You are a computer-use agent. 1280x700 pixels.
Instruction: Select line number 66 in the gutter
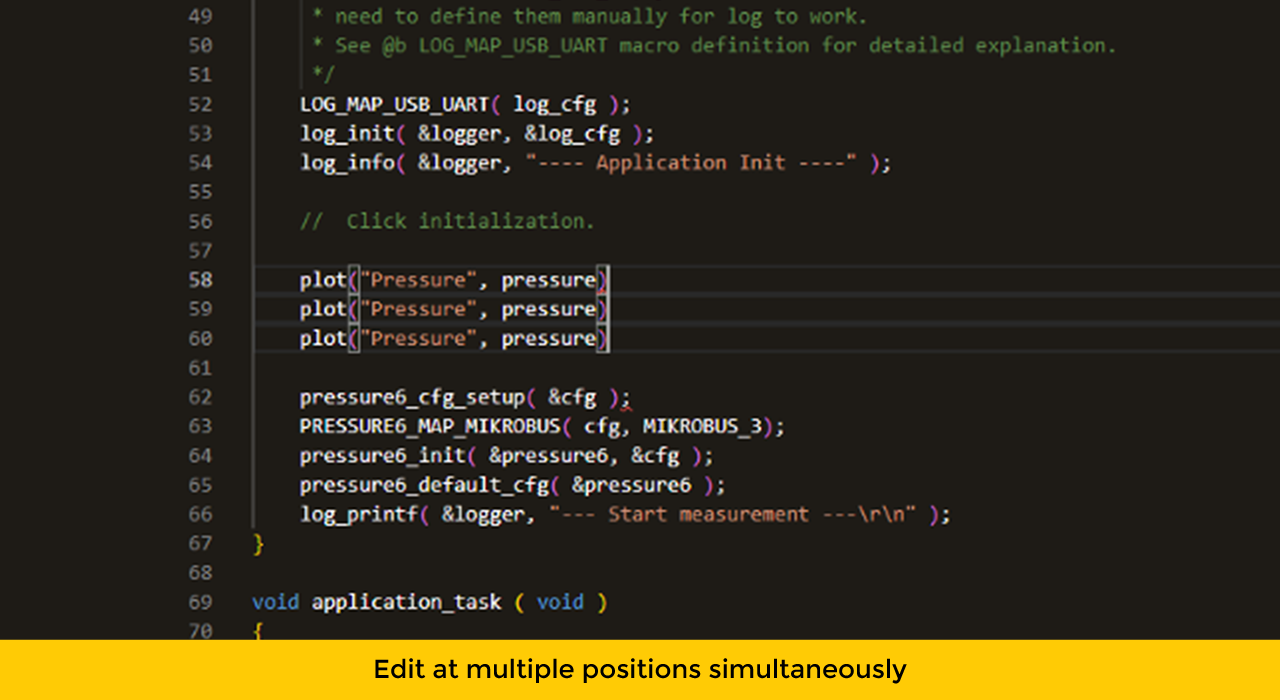[x=200, y=514]
